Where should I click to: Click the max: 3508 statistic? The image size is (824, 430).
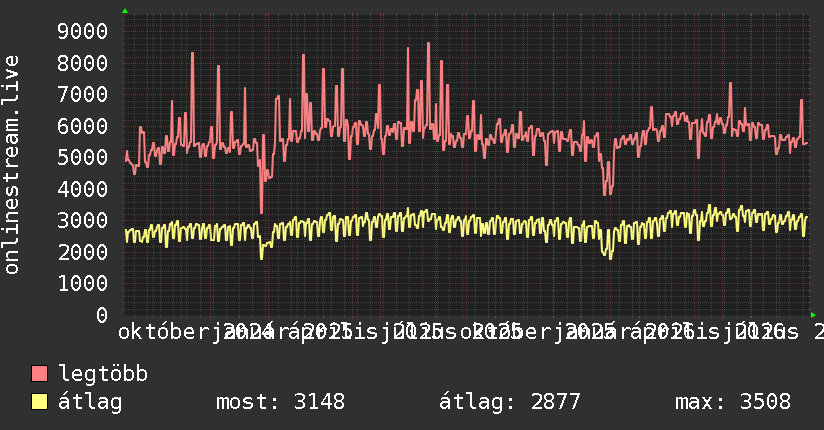coord(733,402)
